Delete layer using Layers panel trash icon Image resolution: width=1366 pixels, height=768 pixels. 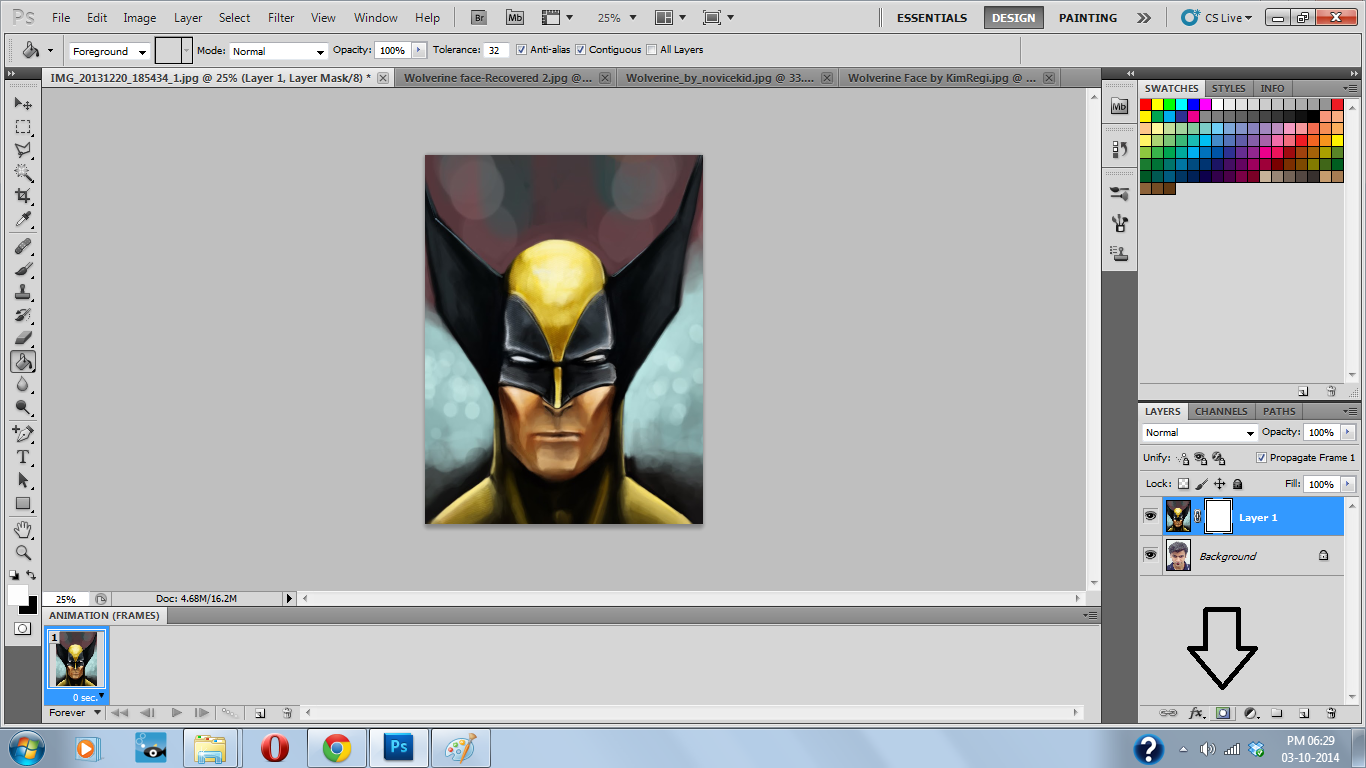1331,713
